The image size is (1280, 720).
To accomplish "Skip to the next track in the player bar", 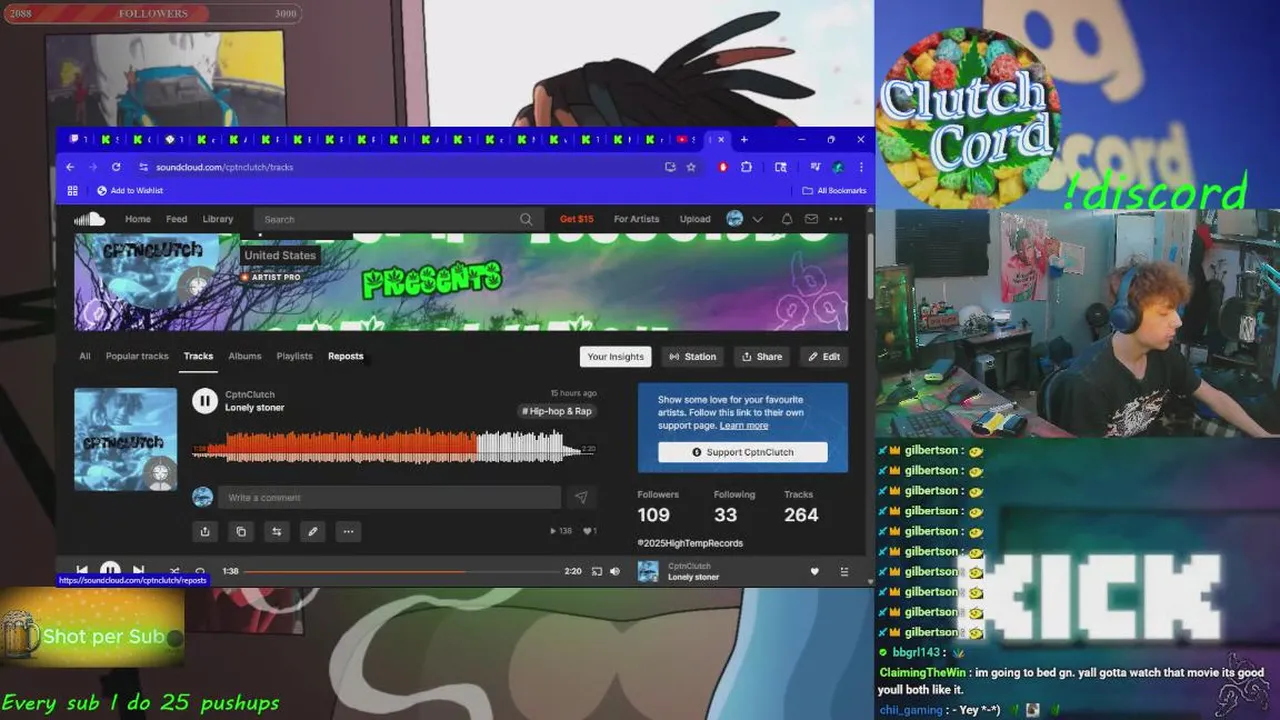I will coord(139,571).
